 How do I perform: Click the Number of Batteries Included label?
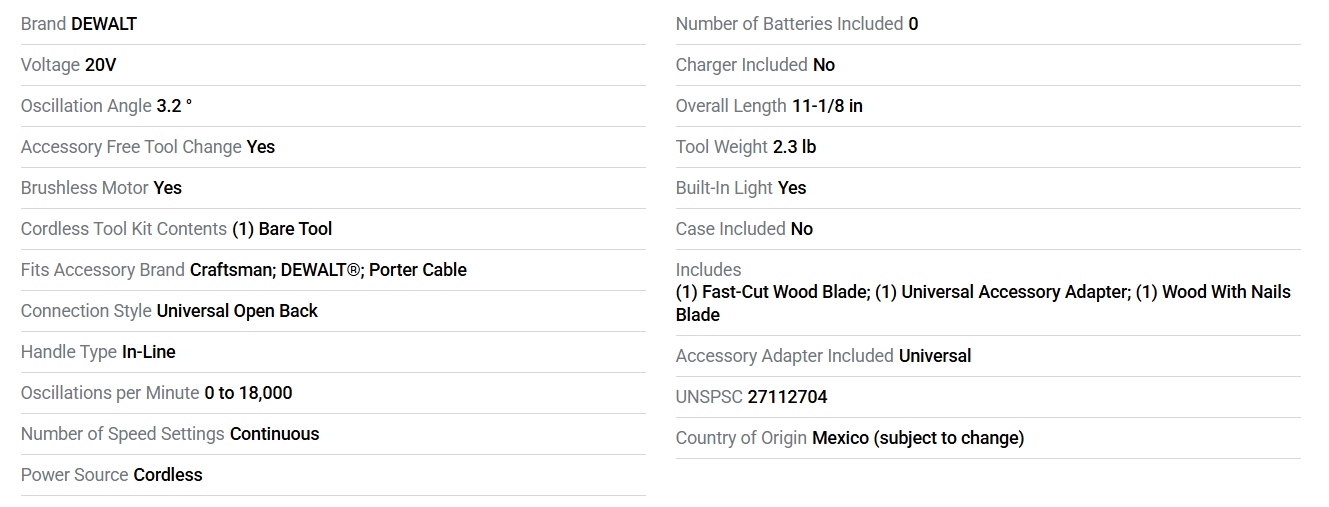(789, 24)
